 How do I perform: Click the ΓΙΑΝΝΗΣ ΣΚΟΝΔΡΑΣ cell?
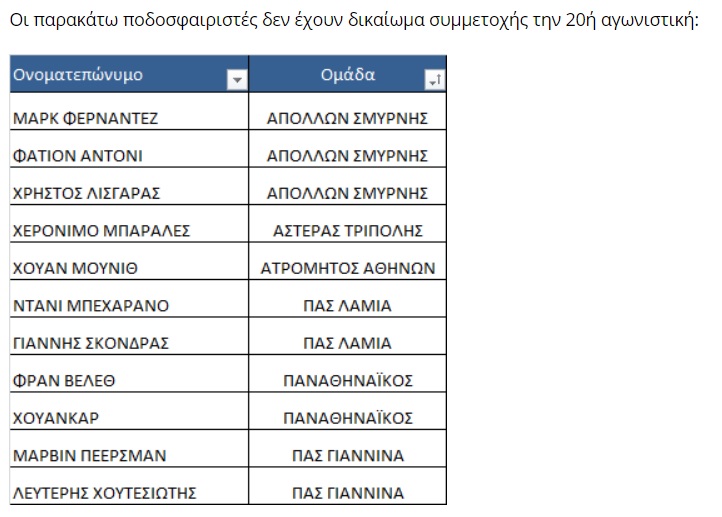point(129,336)
